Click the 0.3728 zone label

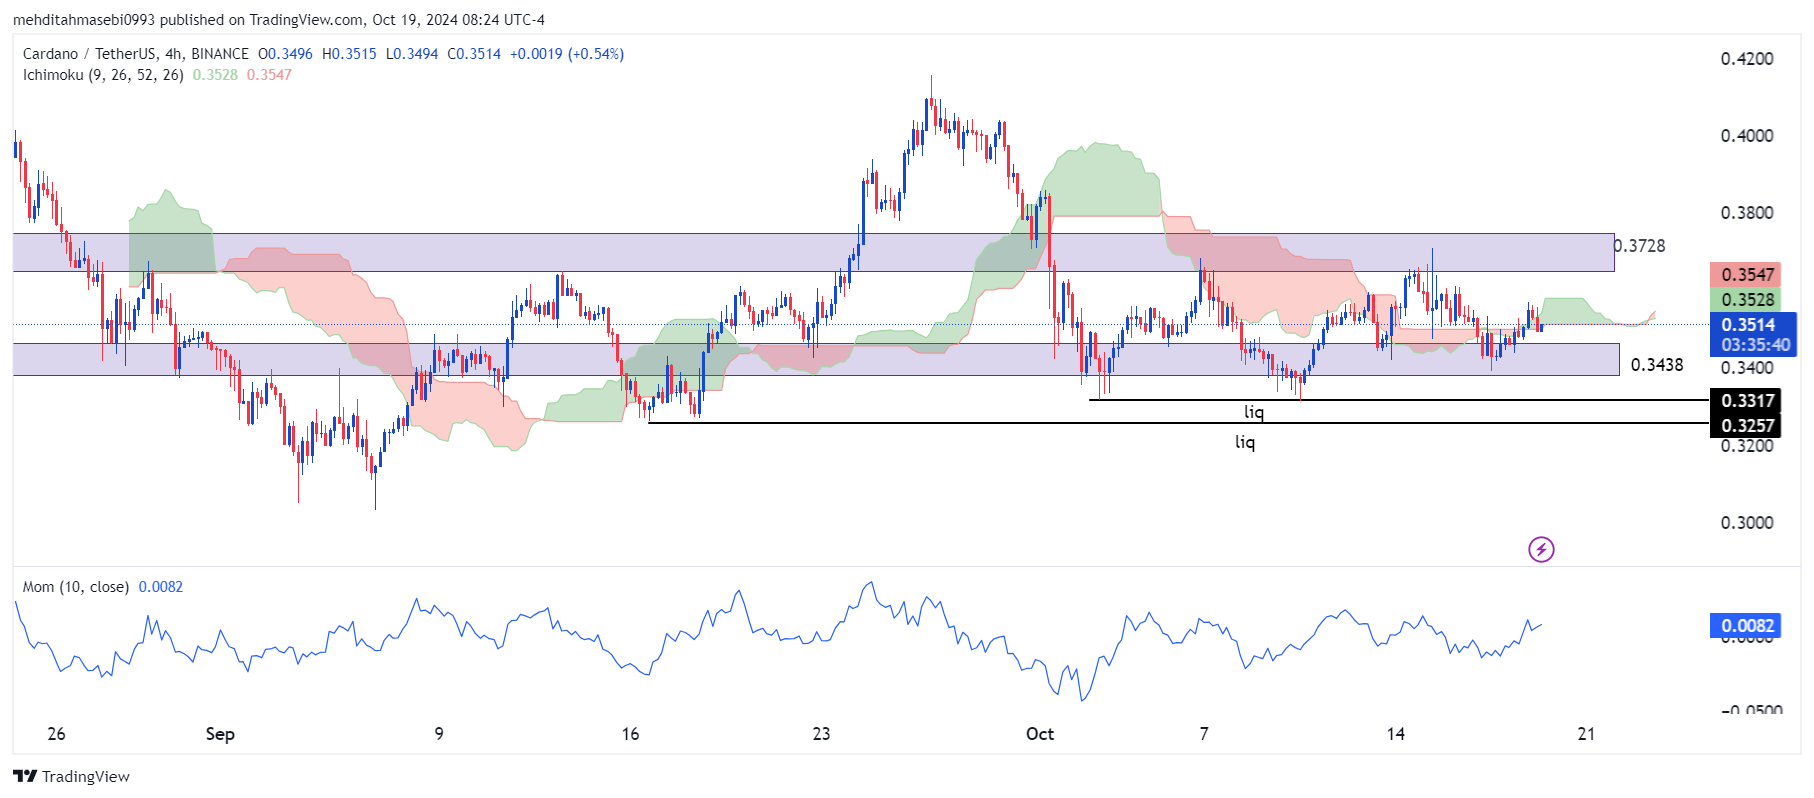coord(1640,246)
